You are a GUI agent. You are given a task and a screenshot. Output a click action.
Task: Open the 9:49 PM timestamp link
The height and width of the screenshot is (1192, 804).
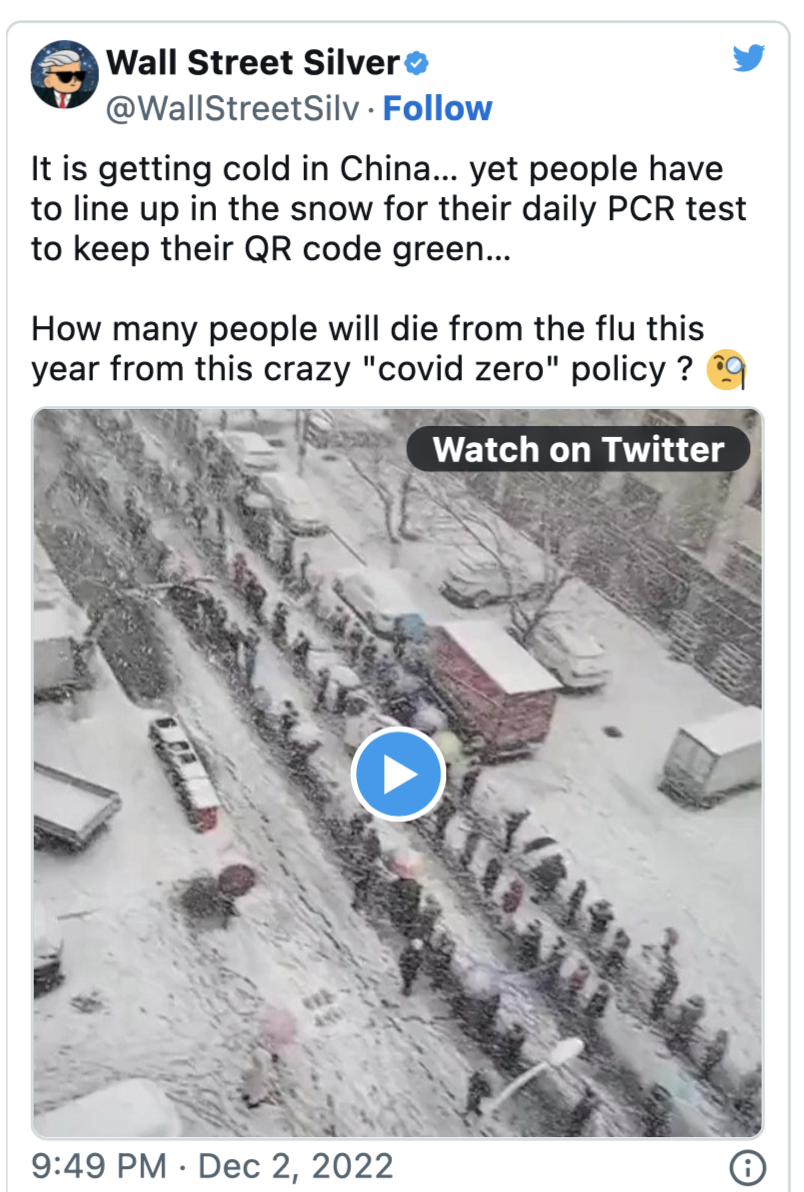(x=99, y=1166)
